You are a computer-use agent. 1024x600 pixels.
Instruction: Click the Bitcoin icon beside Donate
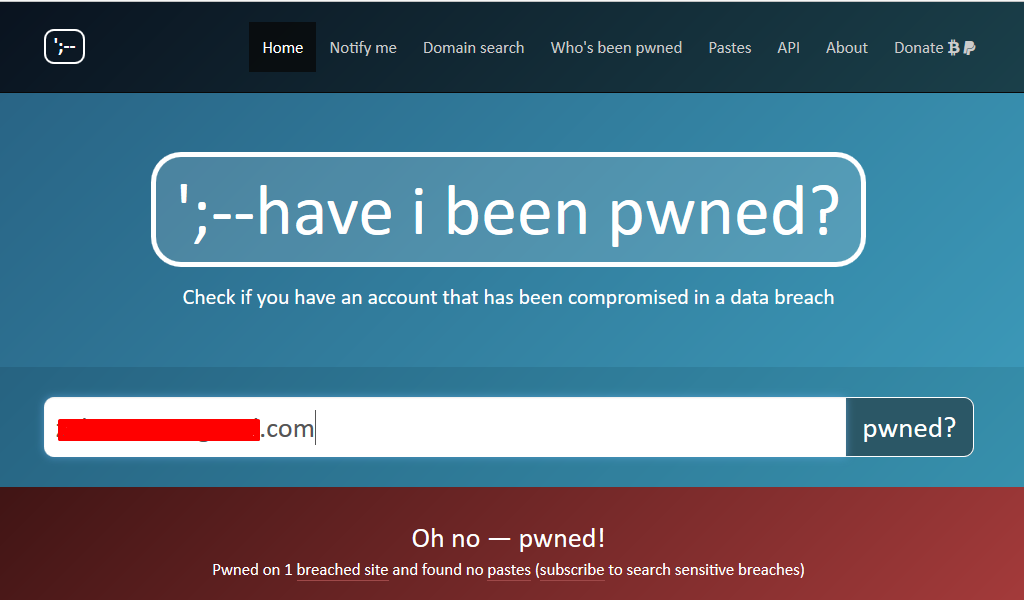pyautogui.click(x=953, y=48)
